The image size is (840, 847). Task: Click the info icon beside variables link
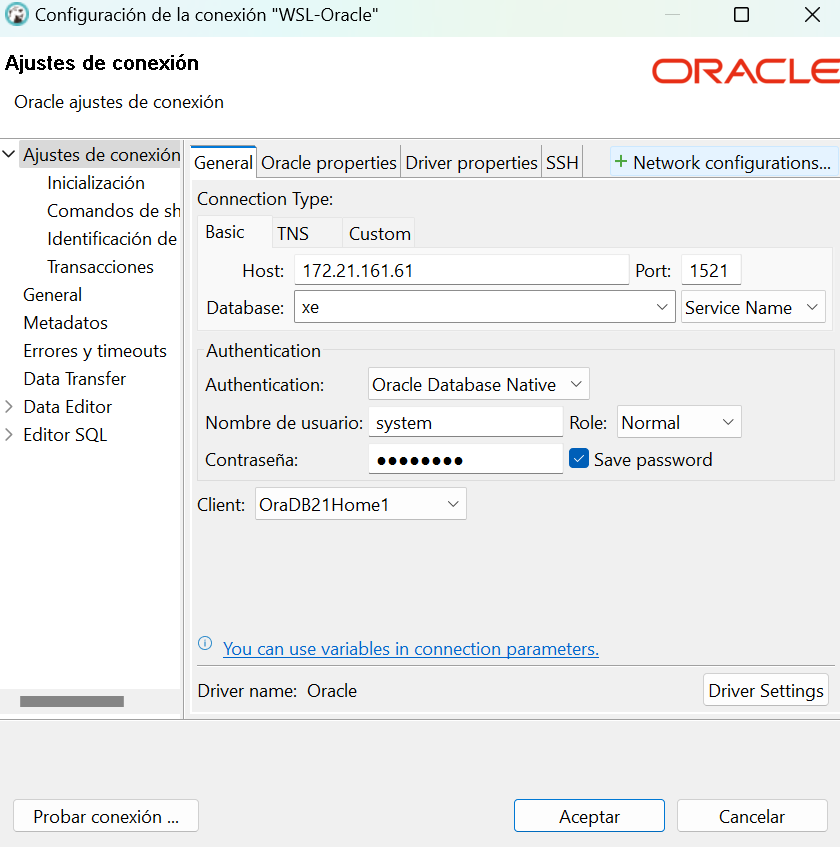[205, 643]
